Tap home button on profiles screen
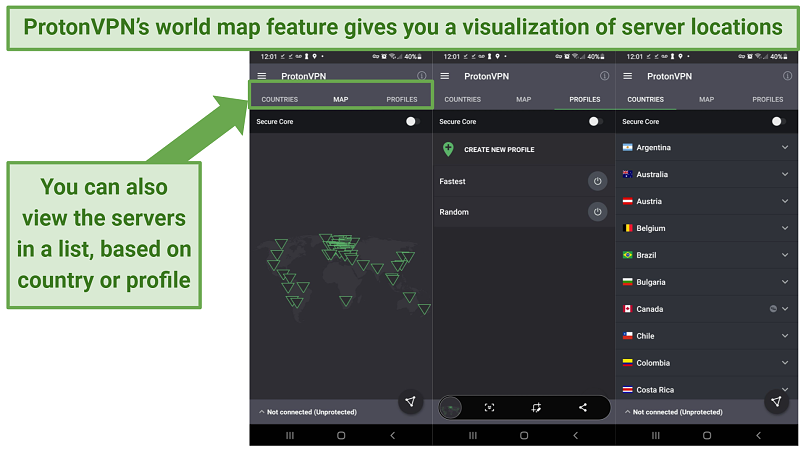Screen dimensions: 806x453 [524, 436]
